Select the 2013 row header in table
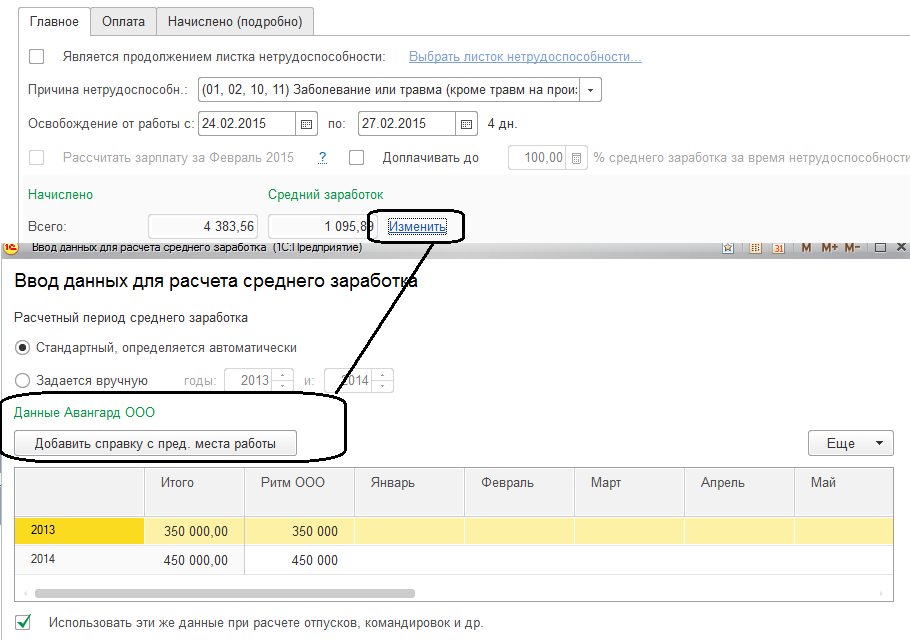 coord(80,530)
